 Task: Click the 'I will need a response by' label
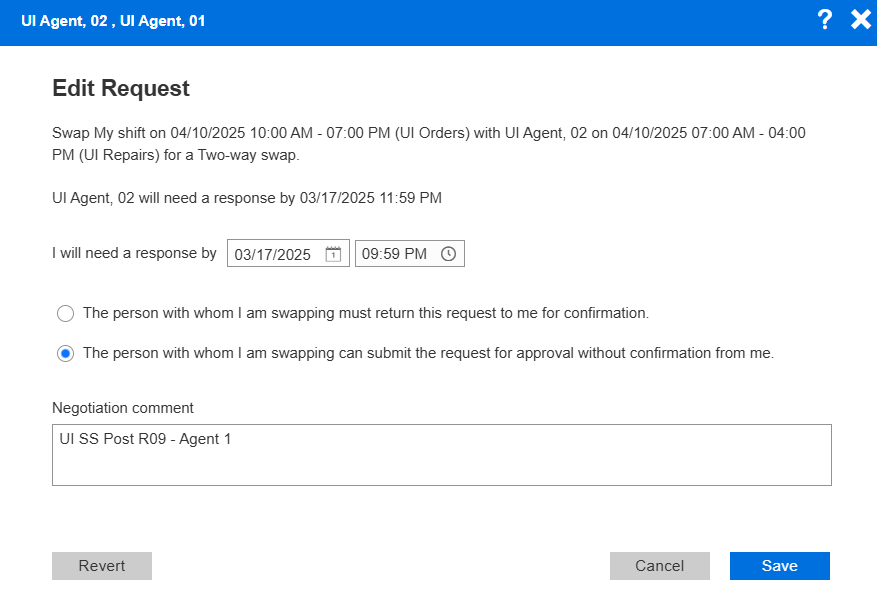[x=134, y=253]
